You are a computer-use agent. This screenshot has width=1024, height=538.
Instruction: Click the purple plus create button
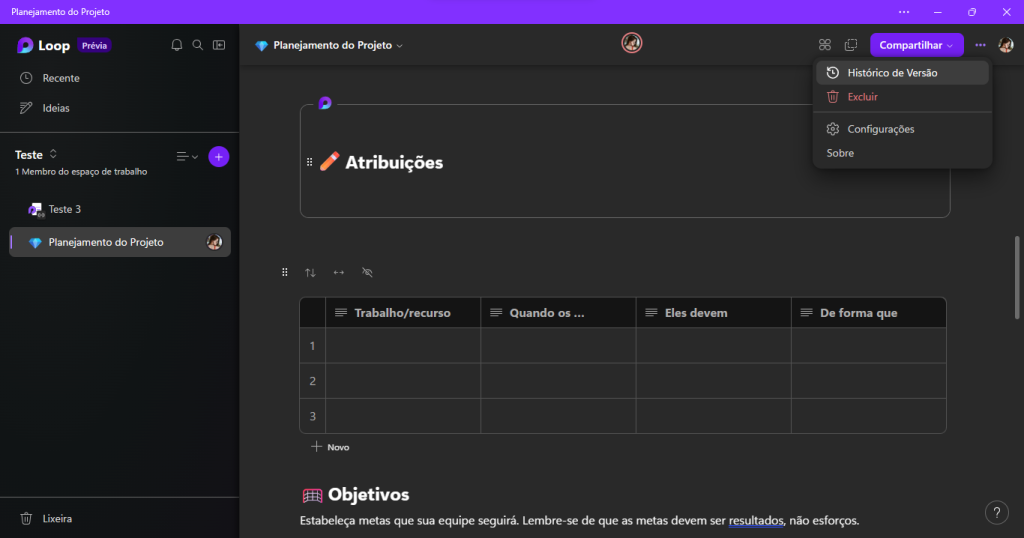click(x=219, y=156)
